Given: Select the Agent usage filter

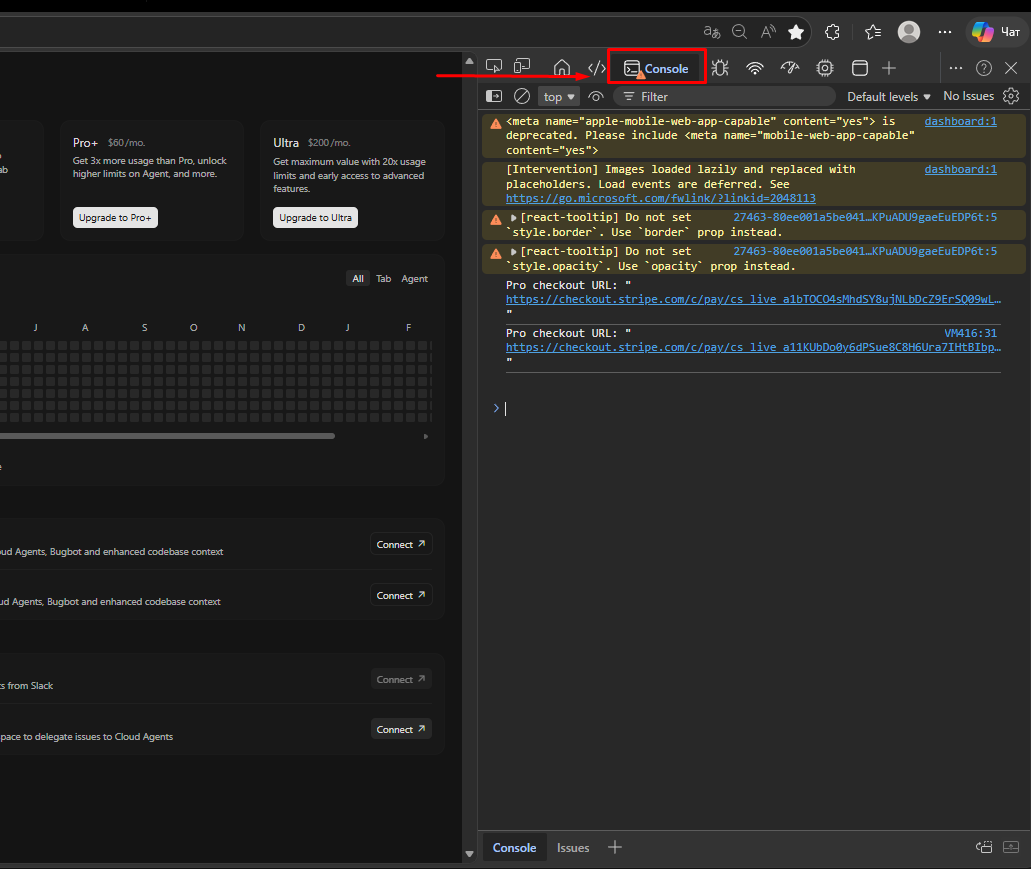Looking at the screenshot, I should (x=414, y=279).
